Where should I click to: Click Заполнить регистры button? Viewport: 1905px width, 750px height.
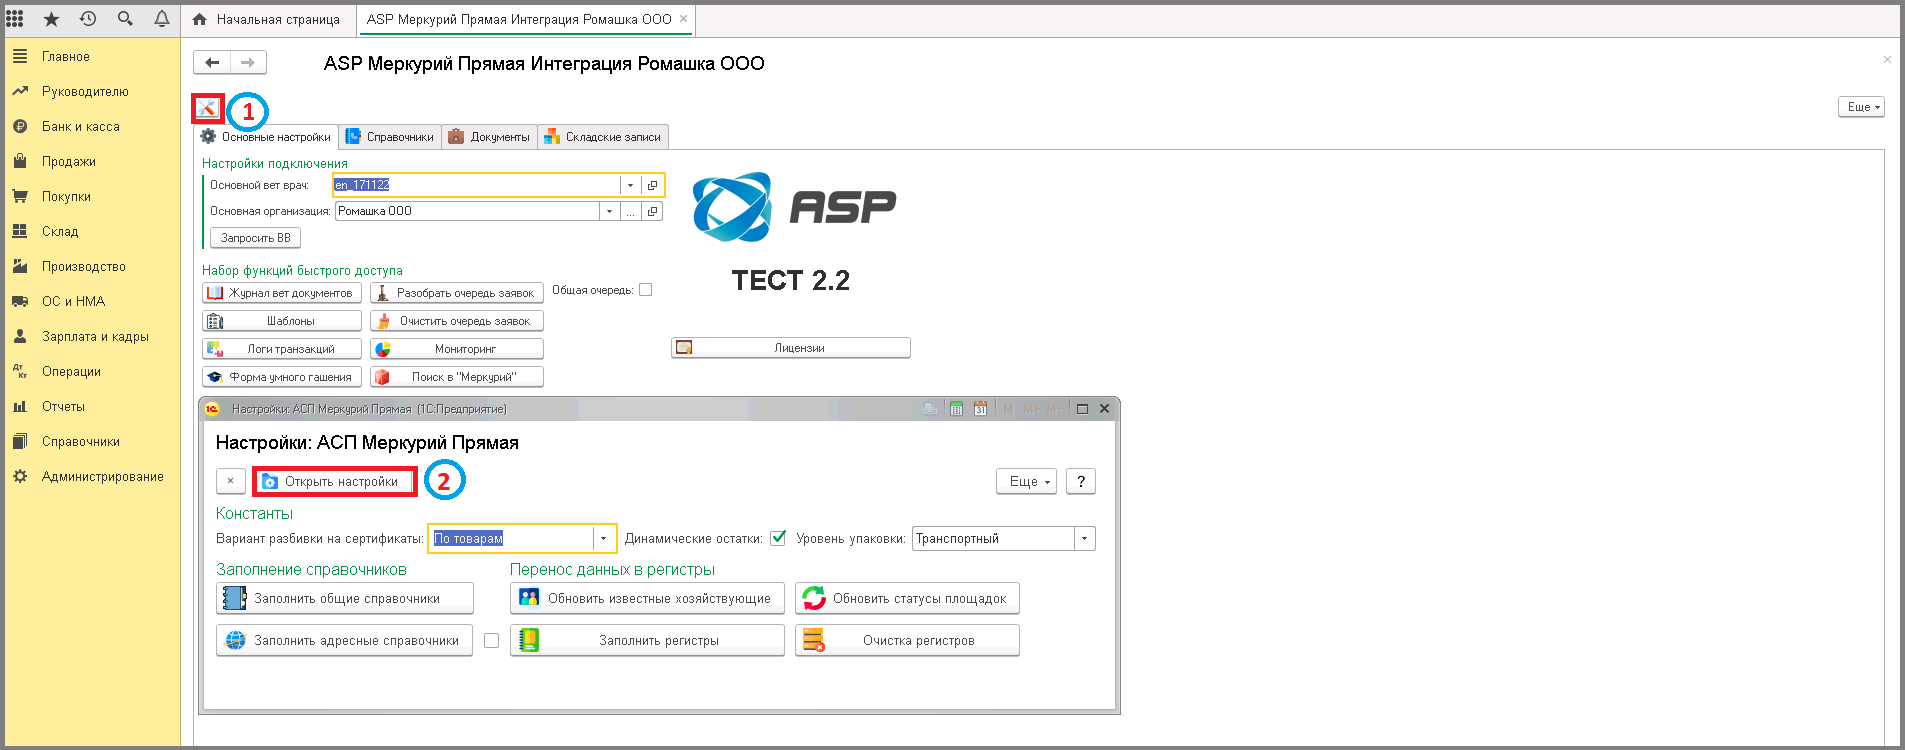pyautogui.click(x=647, y=641)
